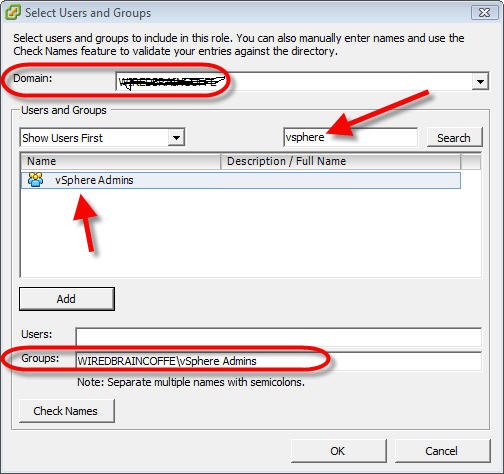This screenshot has height=474, width=504.
Task: Sort by Description / Full Name column
Action: click(341, 161)
